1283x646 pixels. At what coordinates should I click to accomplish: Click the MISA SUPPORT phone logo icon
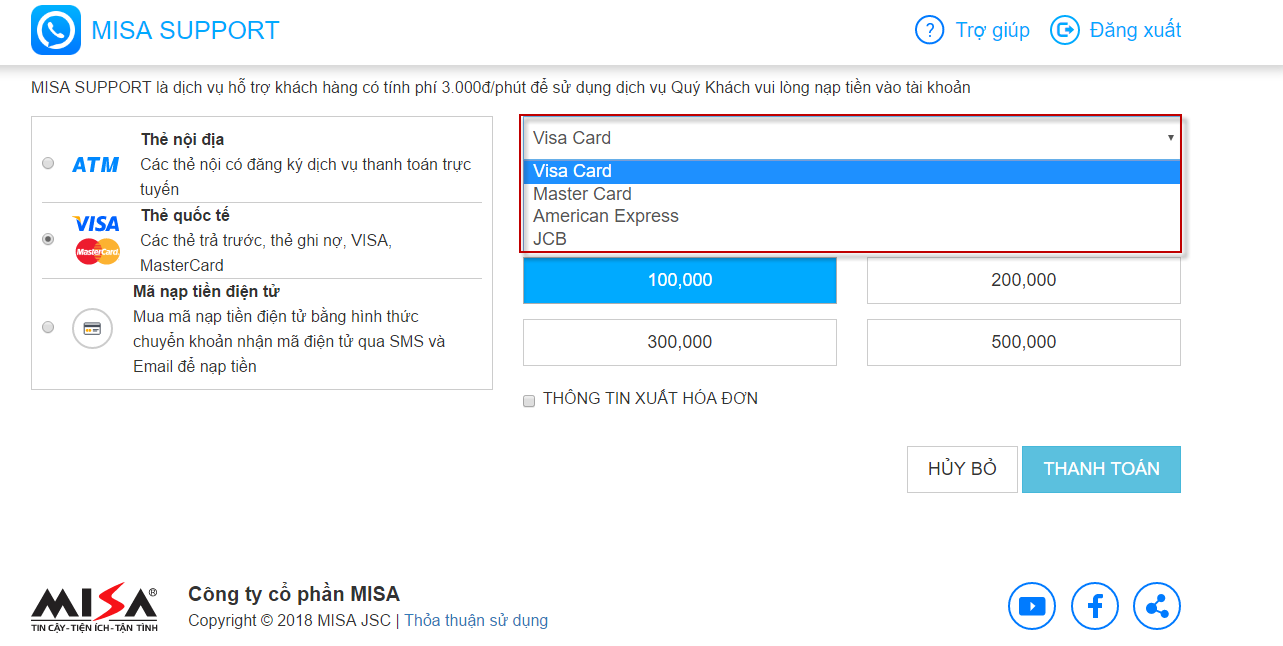(x=55, y=30)
